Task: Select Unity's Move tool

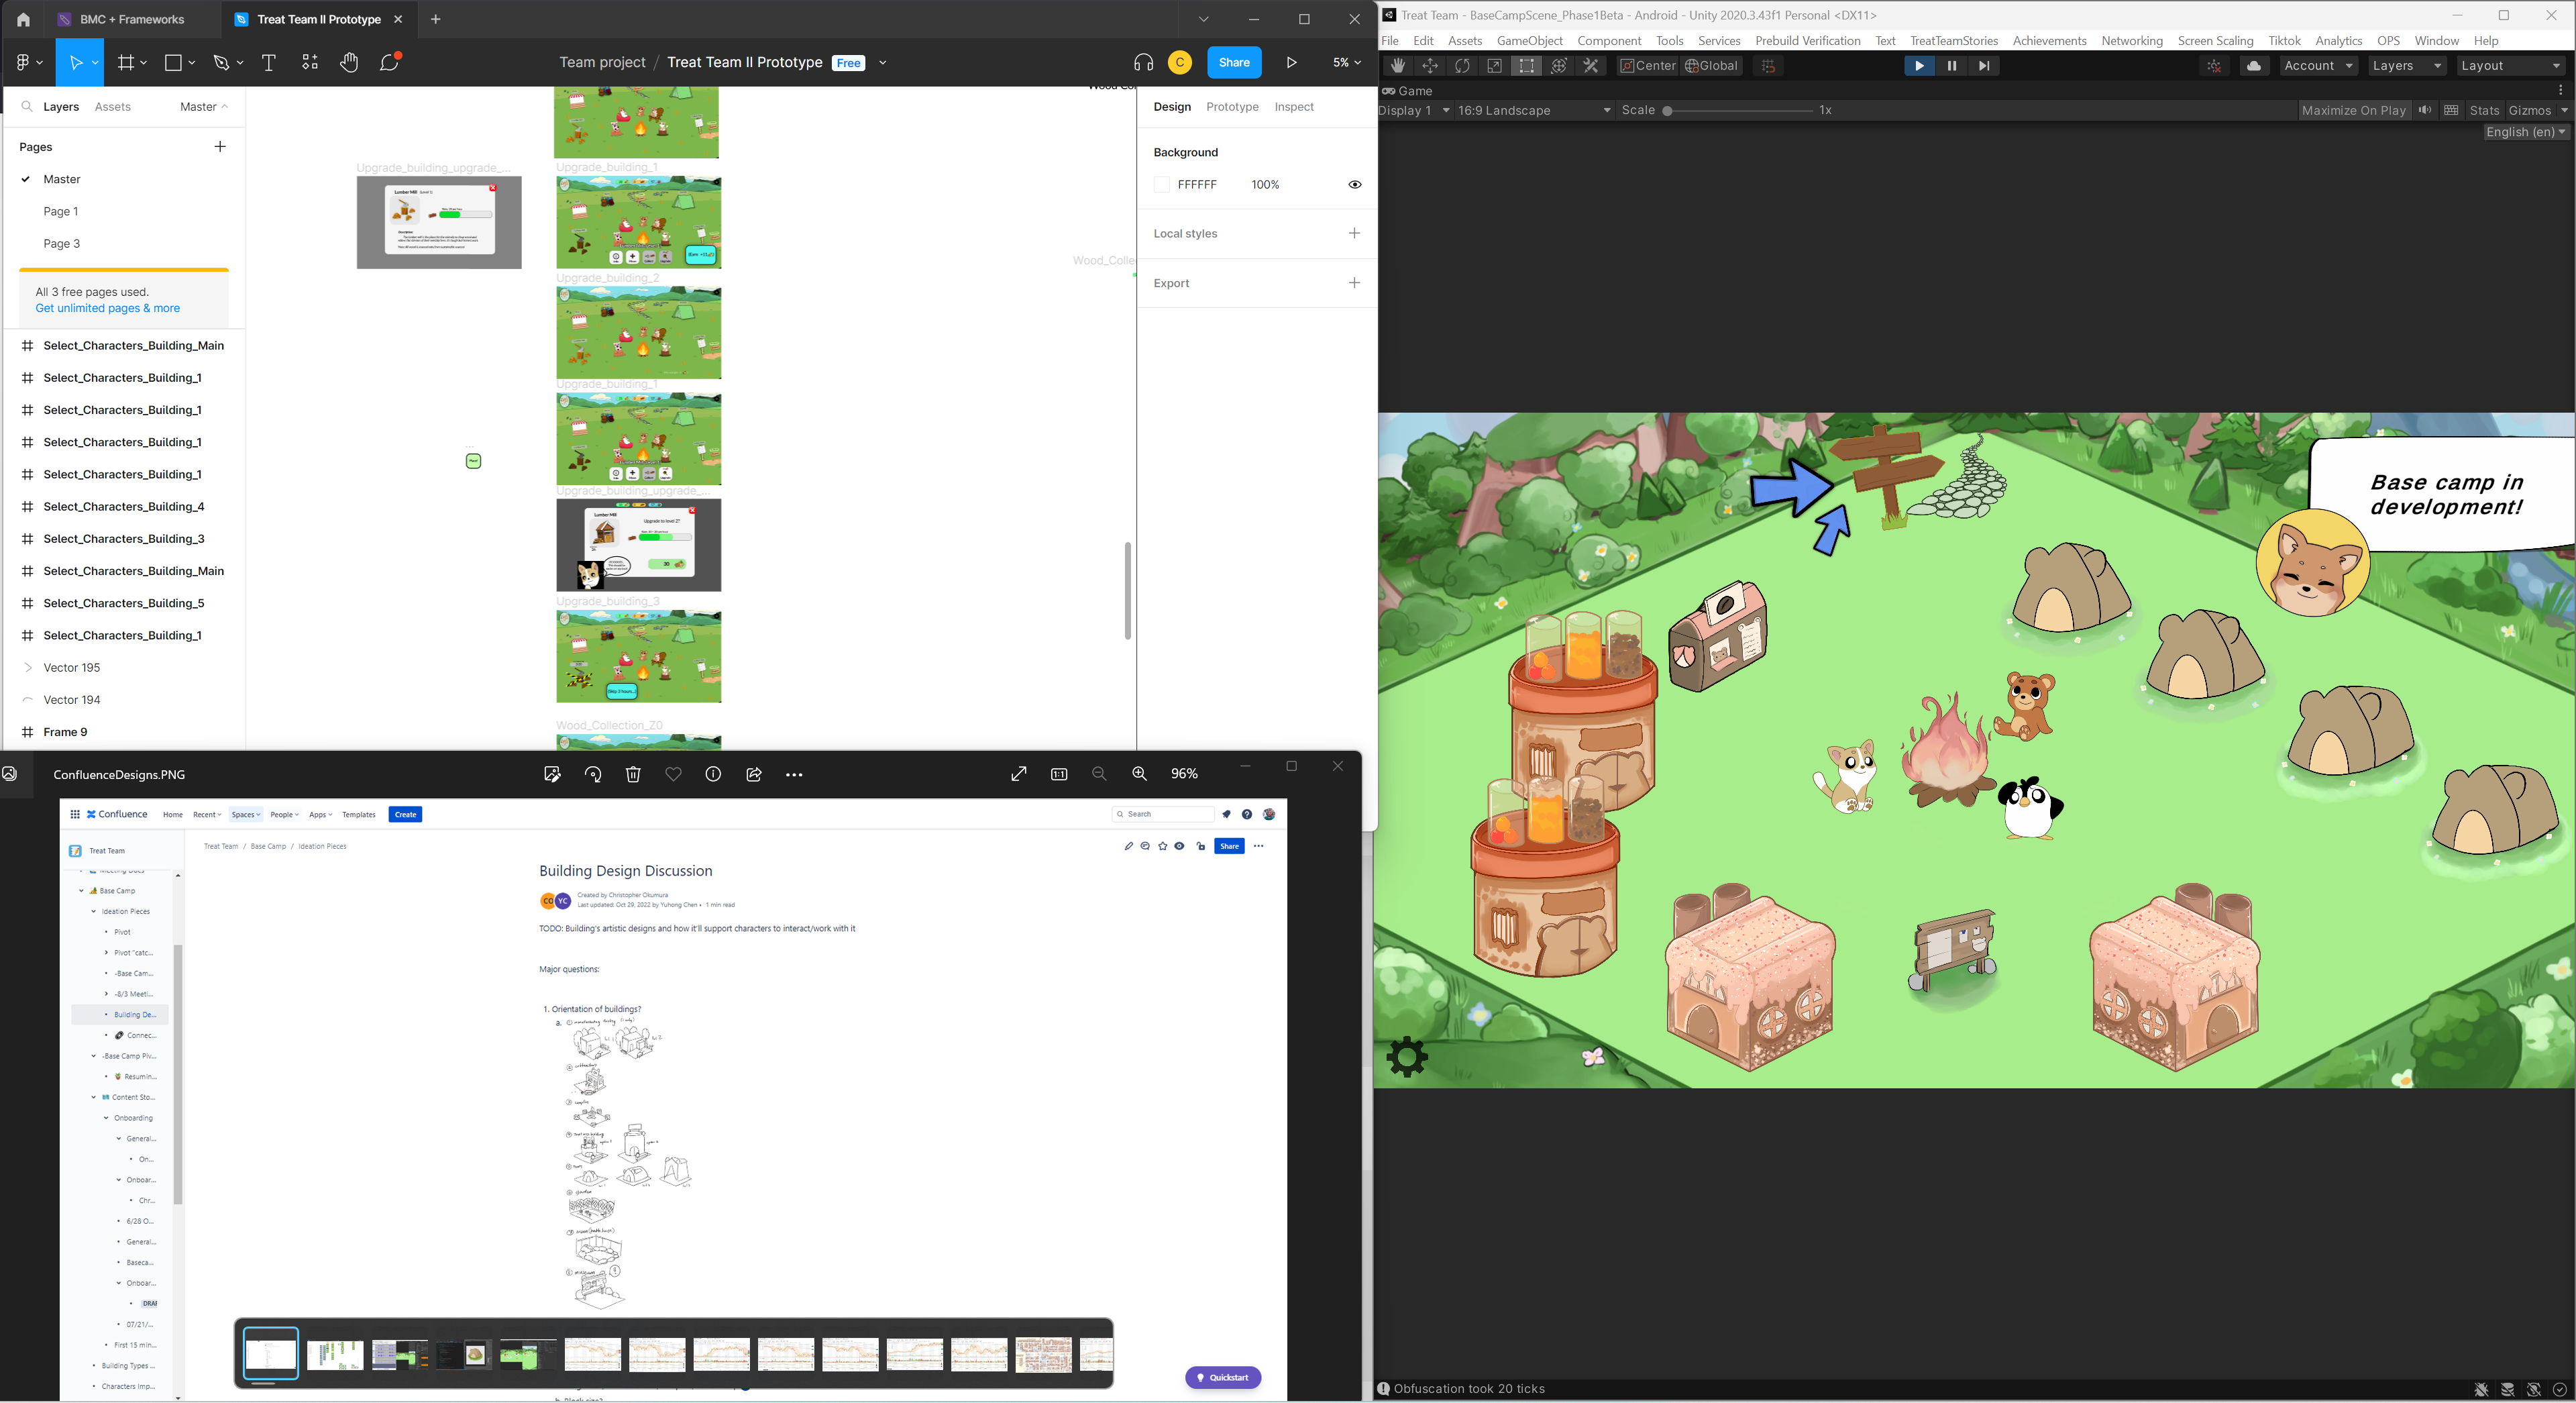Action: tap(1430, 66)
